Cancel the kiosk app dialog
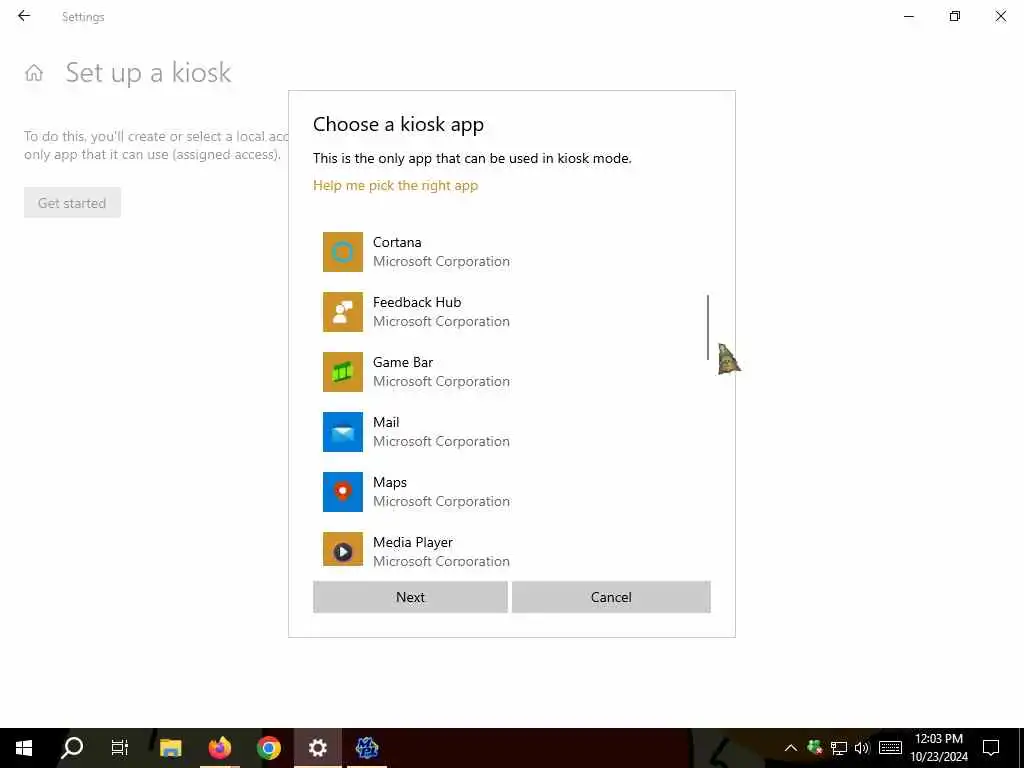Viewport: 1024px width, 768px height. (x=611, y=597)
